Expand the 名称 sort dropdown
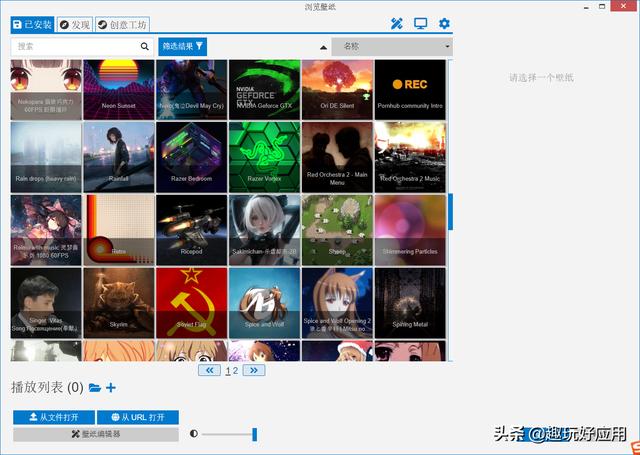This screenshot has height=455, width=640. [x=392, y=46]
